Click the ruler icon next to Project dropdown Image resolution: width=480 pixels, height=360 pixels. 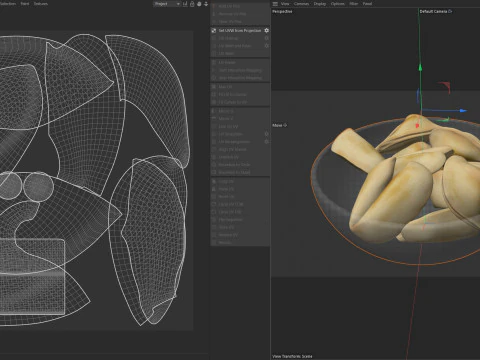click(185, 4)
